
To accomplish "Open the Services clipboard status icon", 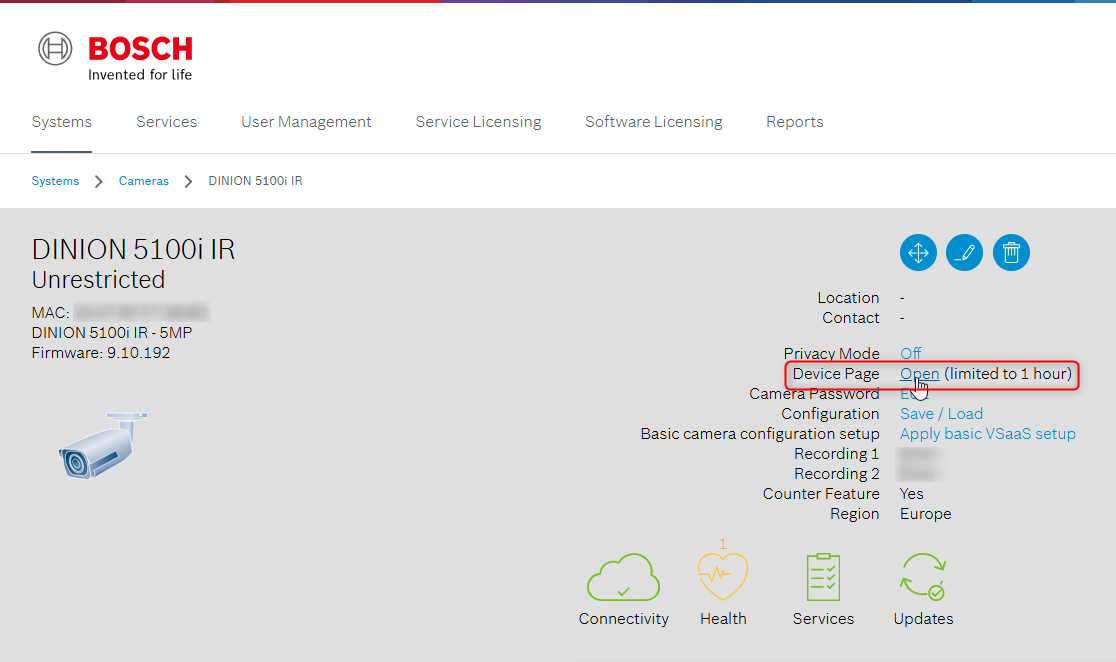I will (823, 577).
